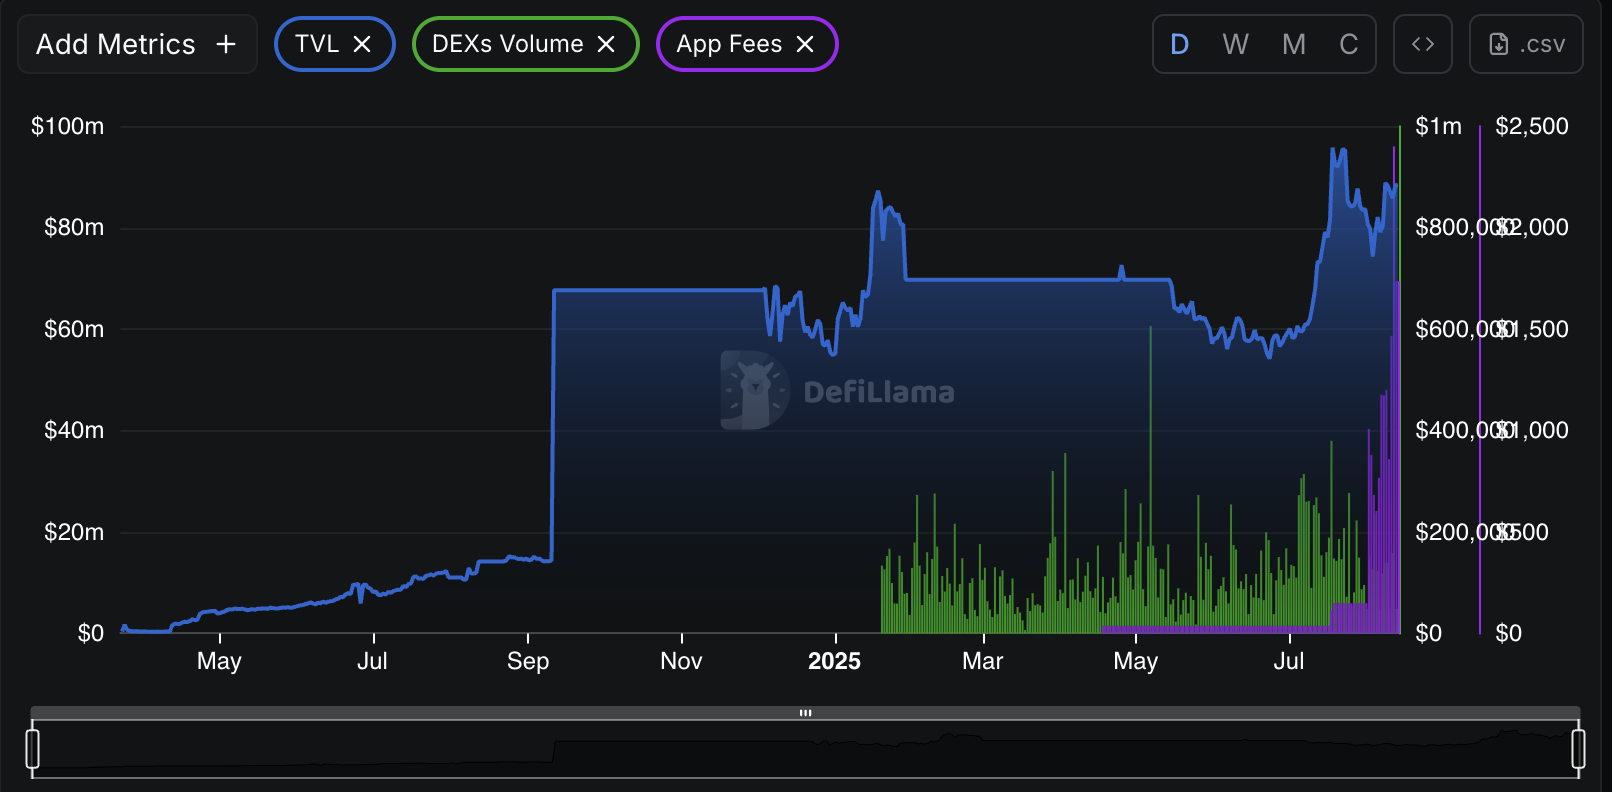This screenshot has height=792, width=1612.
Task: Remove DEXs Volume metric via X icon
Action: point(606,44)
